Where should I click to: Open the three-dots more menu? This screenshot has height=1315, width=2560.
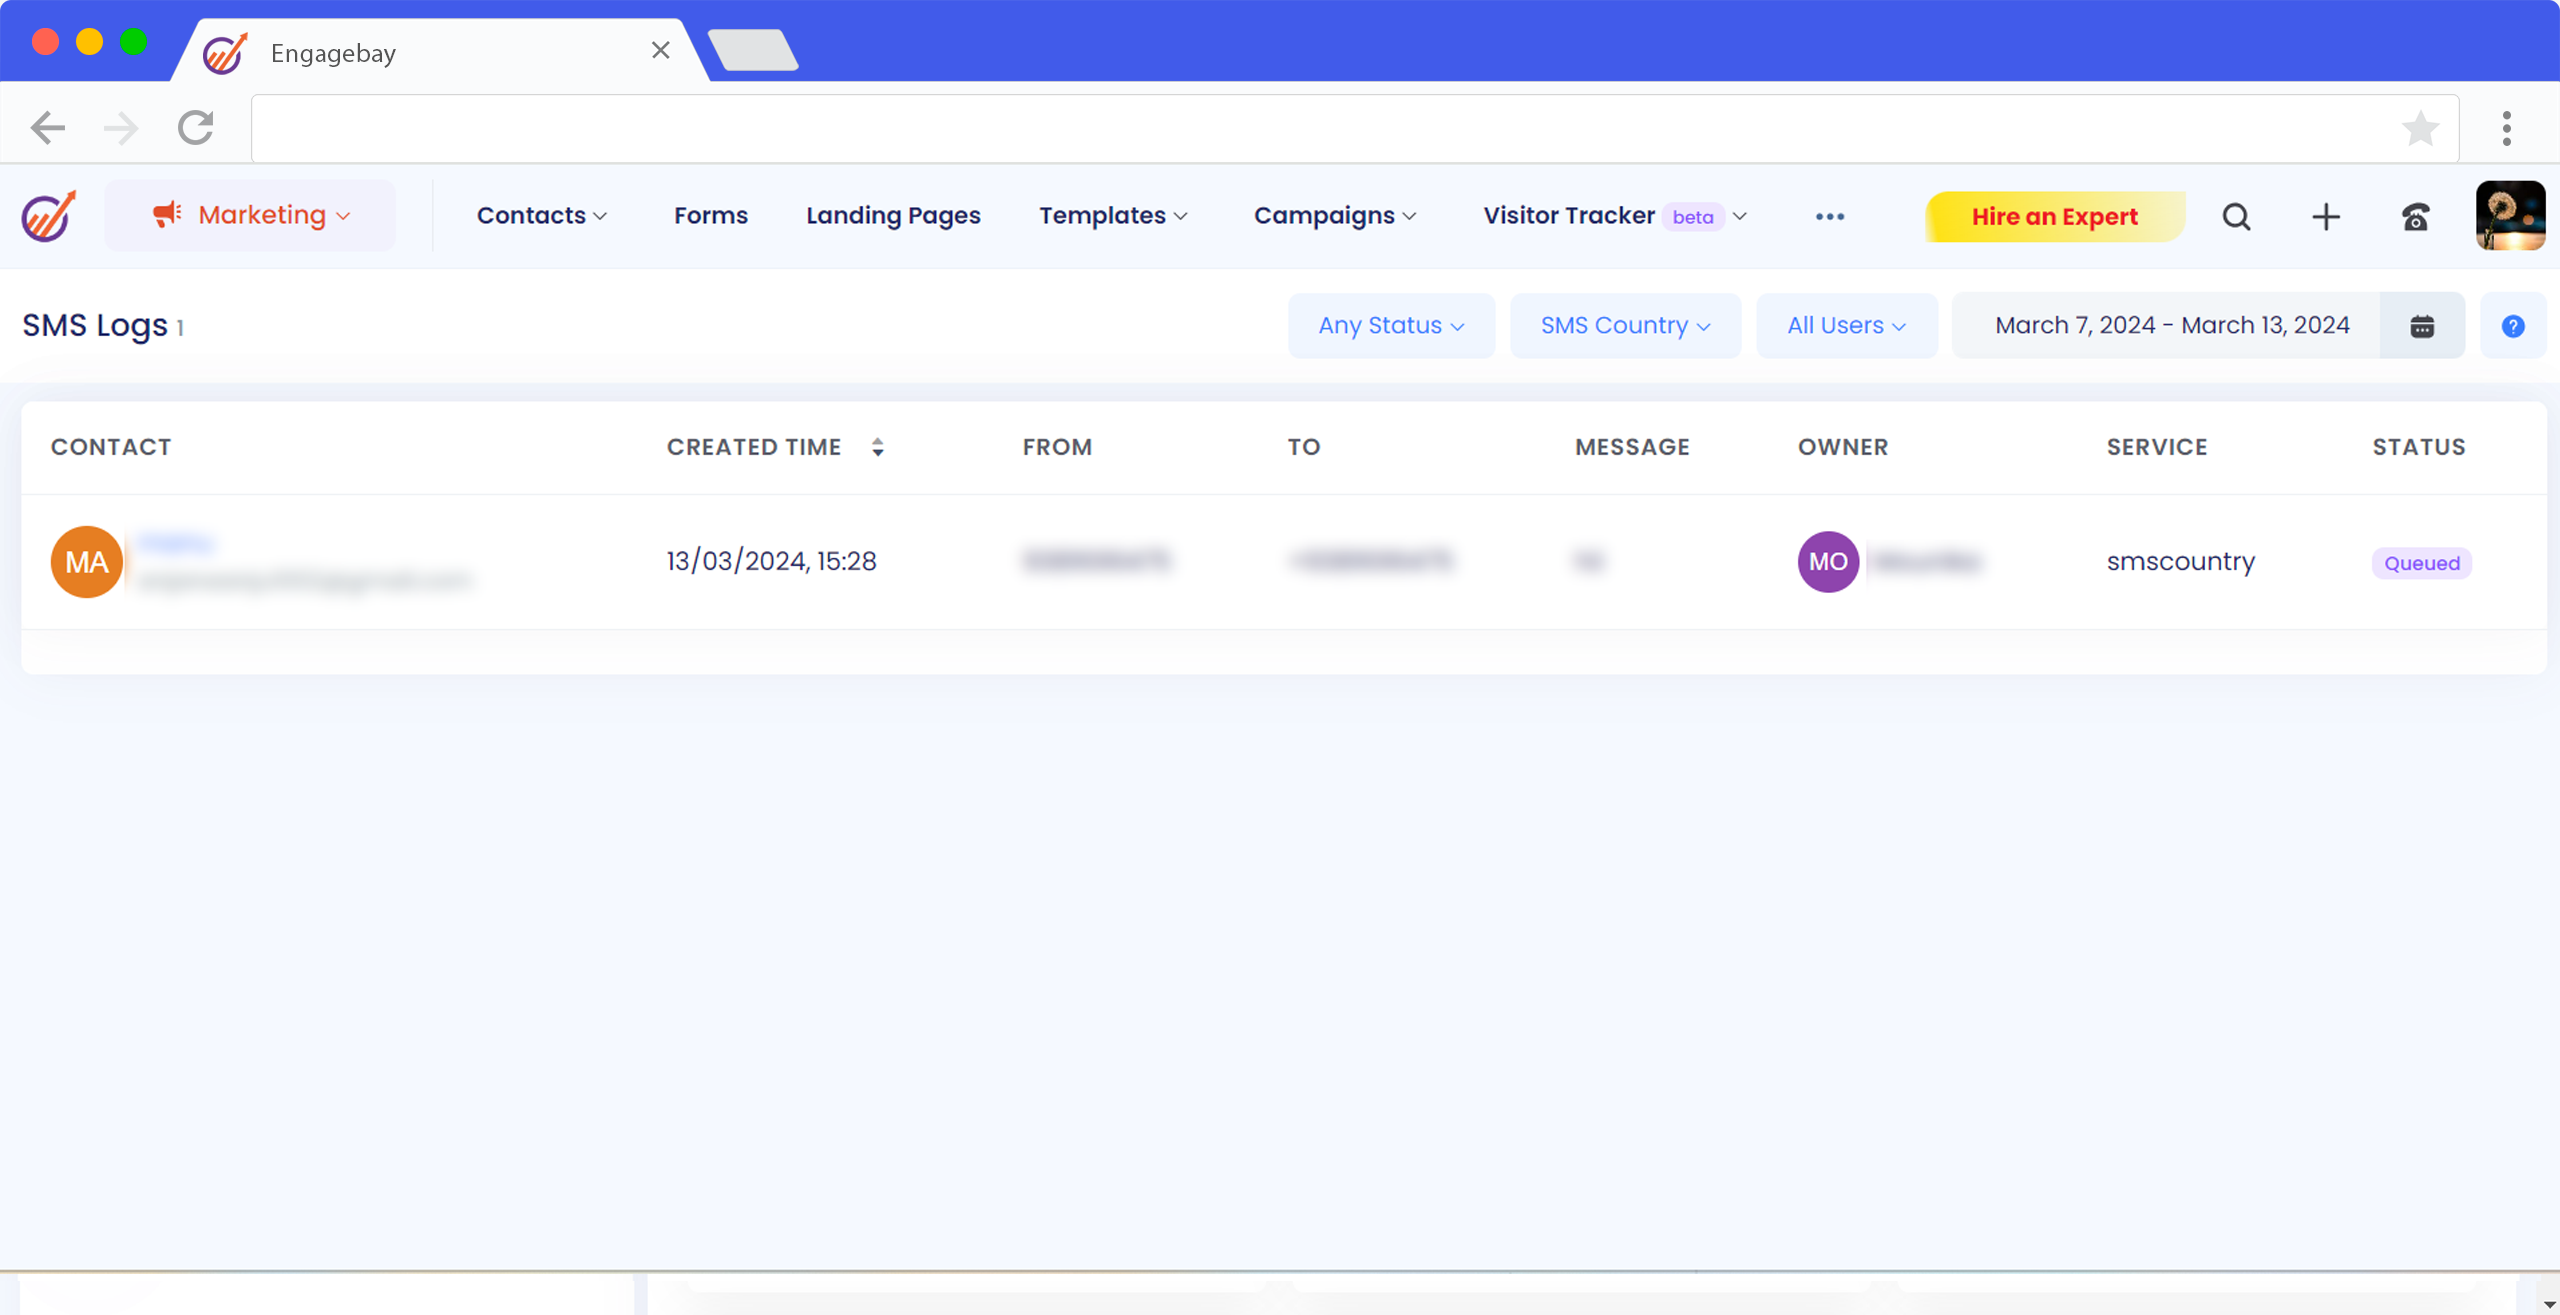click(x=1829, y=217)
